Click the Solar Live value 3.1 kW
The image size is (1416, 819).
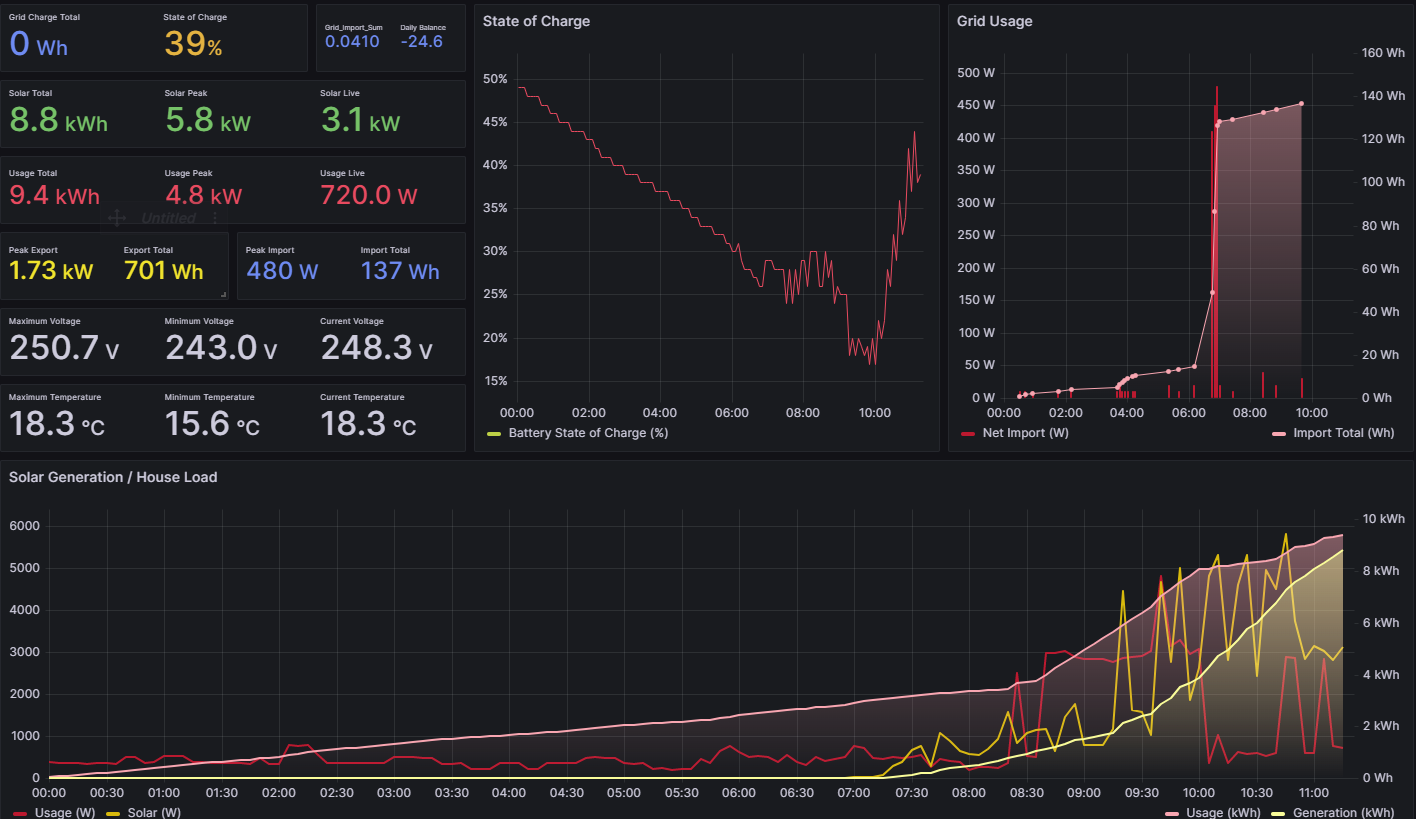click(360, 121)
